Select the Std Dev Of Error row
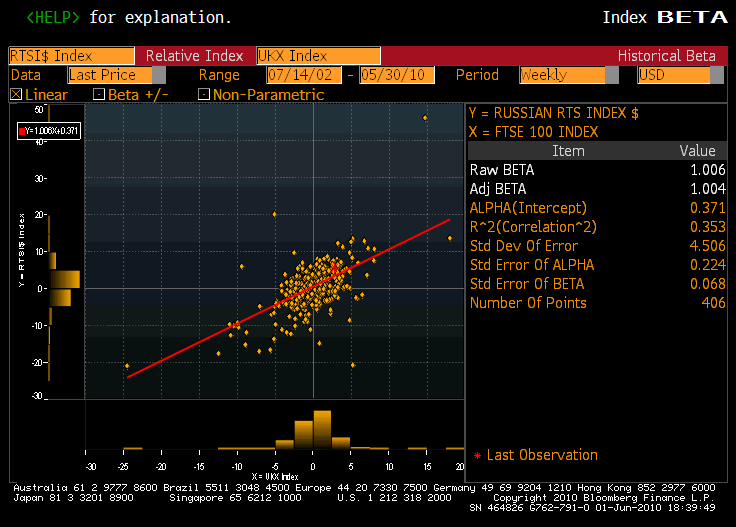 click(x=597, y=246)
